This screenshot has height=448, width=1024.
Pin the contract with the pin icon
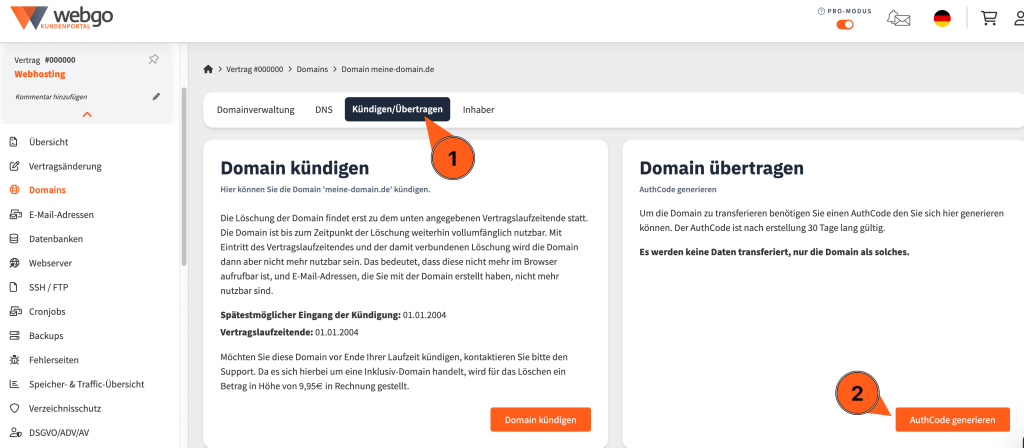pos(153,59)
